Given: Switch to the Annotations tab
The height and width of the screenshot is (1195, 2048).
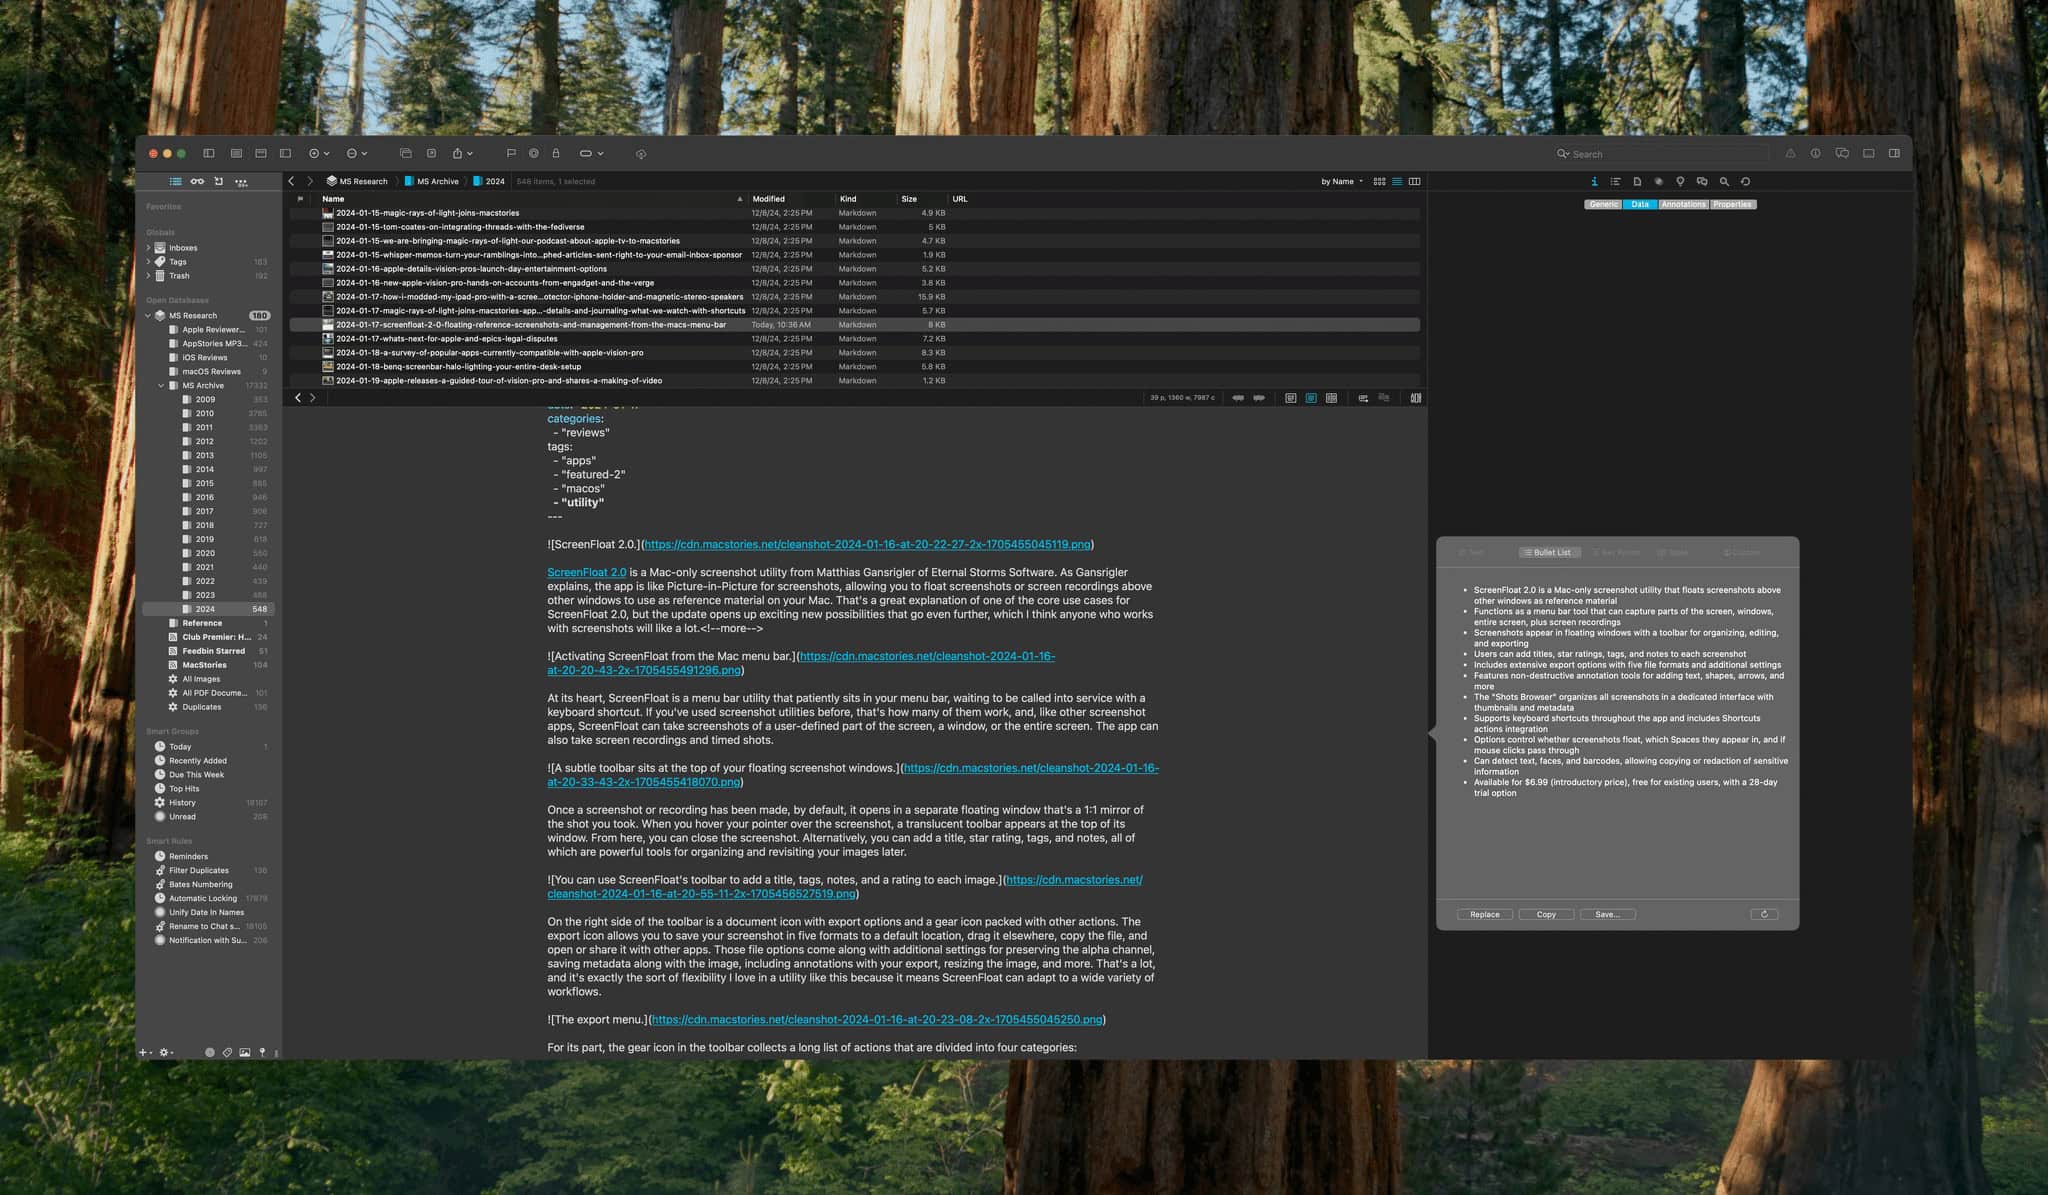Looking at the screenshot, I should pyautogui.click(x=1683, y=204).
